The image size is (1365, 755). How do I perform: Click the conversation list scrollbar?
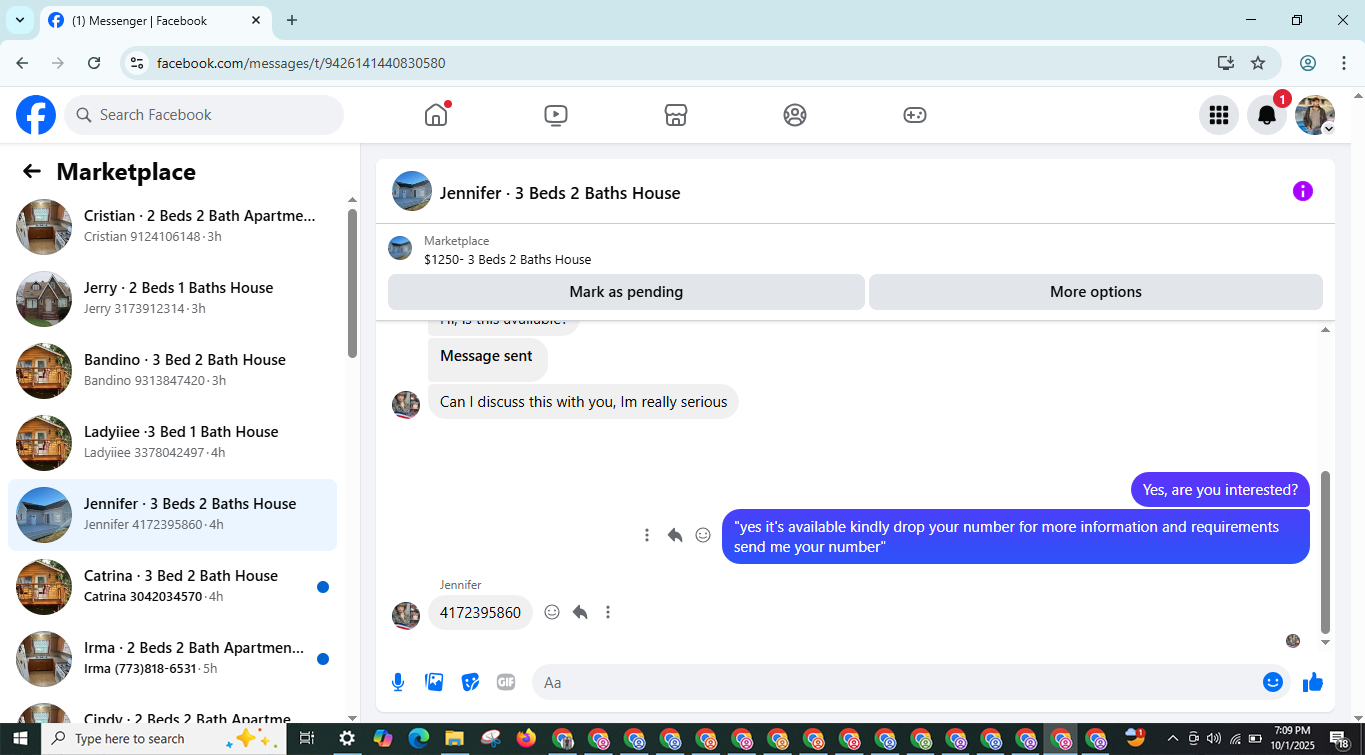pos(352,283)
